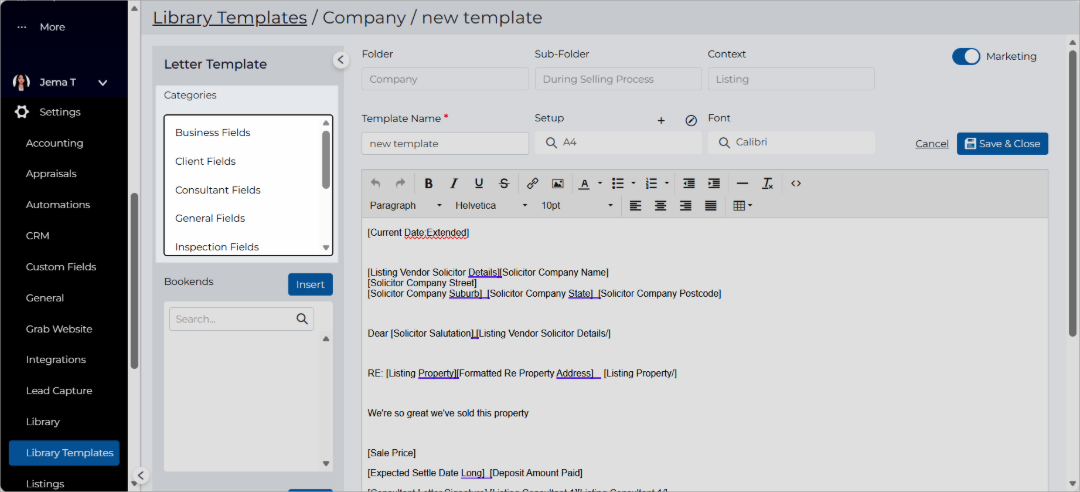Insert a numbered list
This screenshot has height=492, width=1080.
coord(652,183)
